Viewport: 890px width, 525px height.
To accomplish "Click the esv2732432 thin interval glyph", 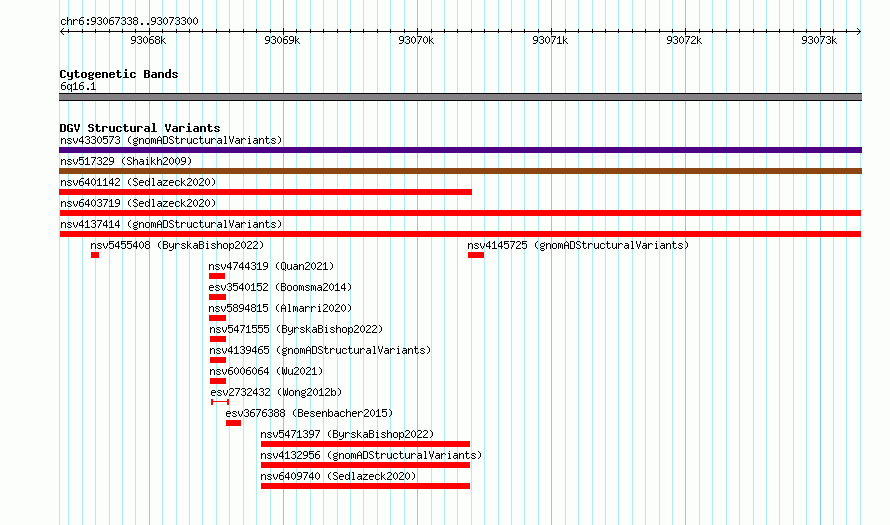I will click(220, 402).
